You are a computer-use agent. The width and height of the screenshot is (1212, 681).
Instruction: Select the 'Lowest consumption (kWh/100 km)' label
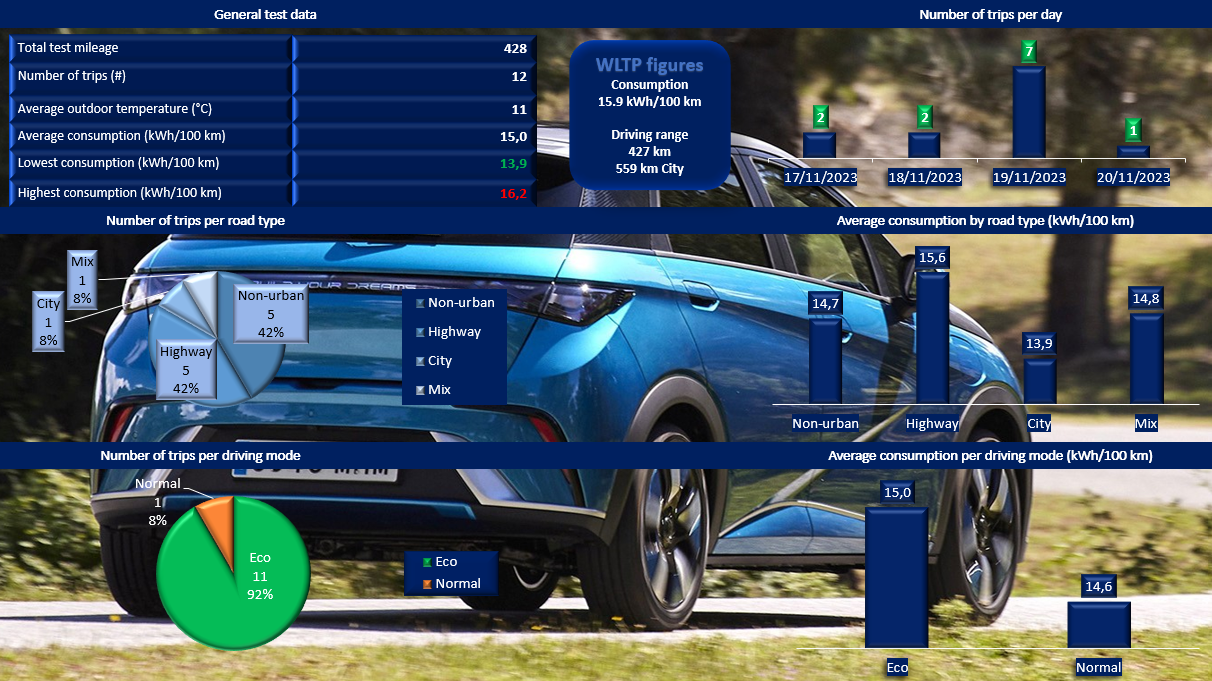point(118,163)
